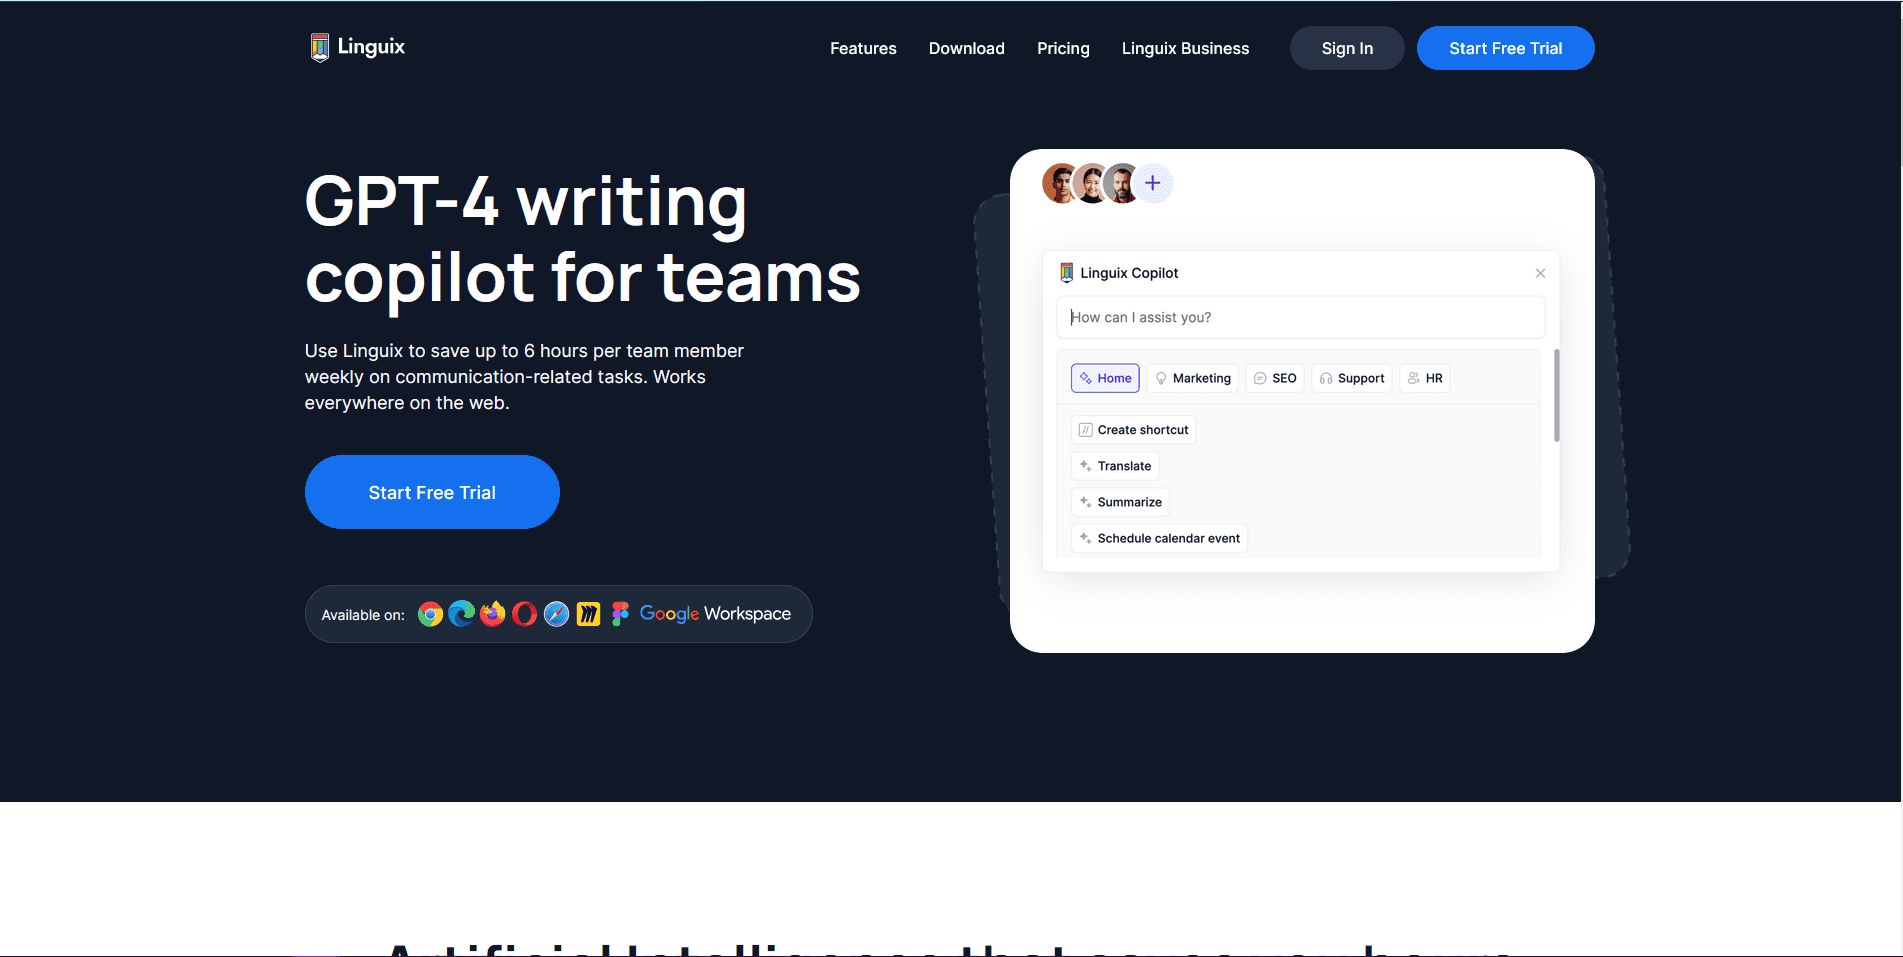Click the Figma app icon
This screenshot has height=957, width=1903.
pyautogui.click(x=620, y=614)
